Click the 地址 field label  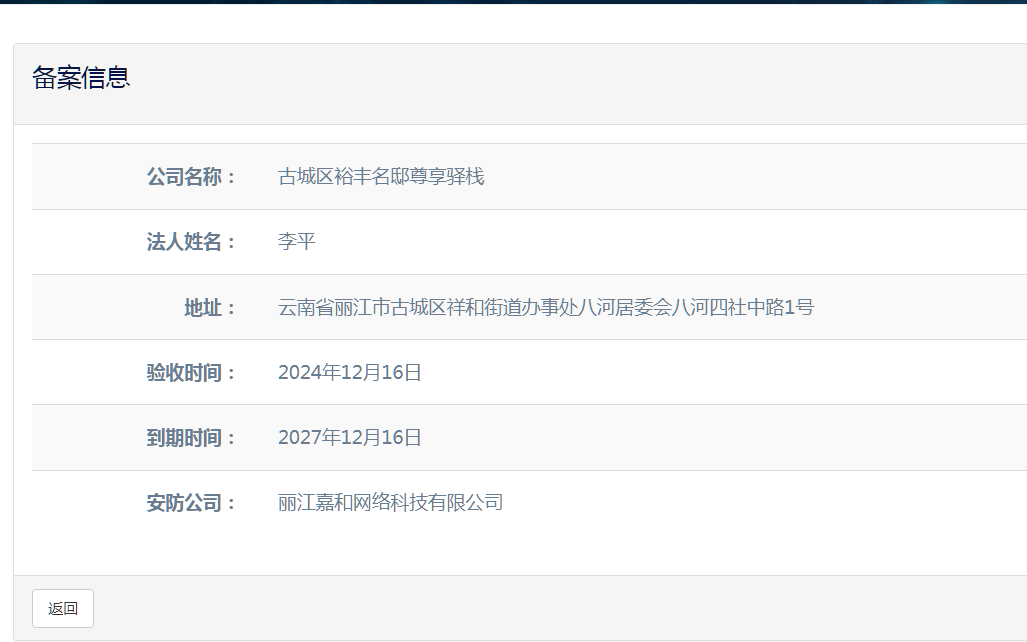point(210,307)
